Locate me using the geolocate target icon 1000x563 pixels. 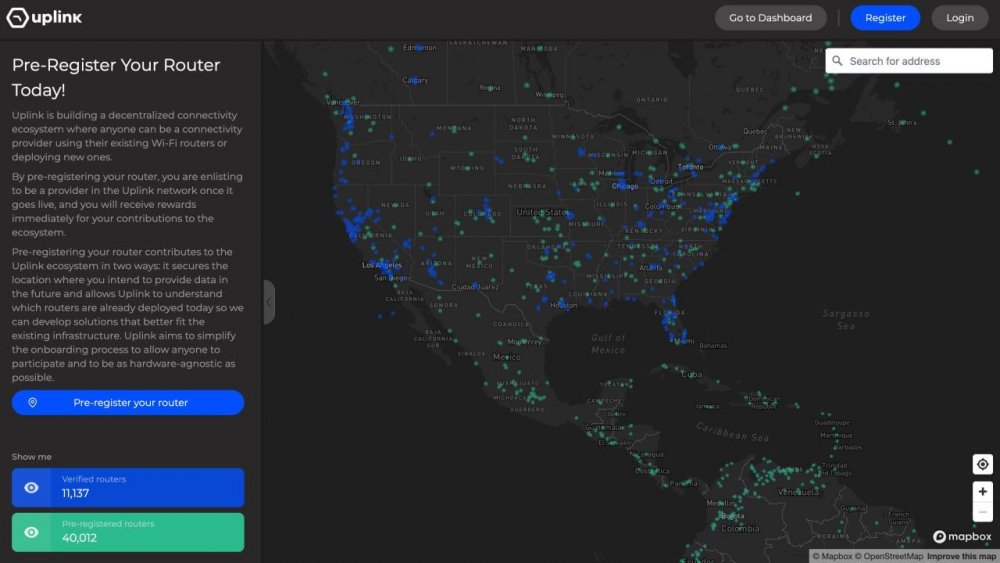[982, 464]
